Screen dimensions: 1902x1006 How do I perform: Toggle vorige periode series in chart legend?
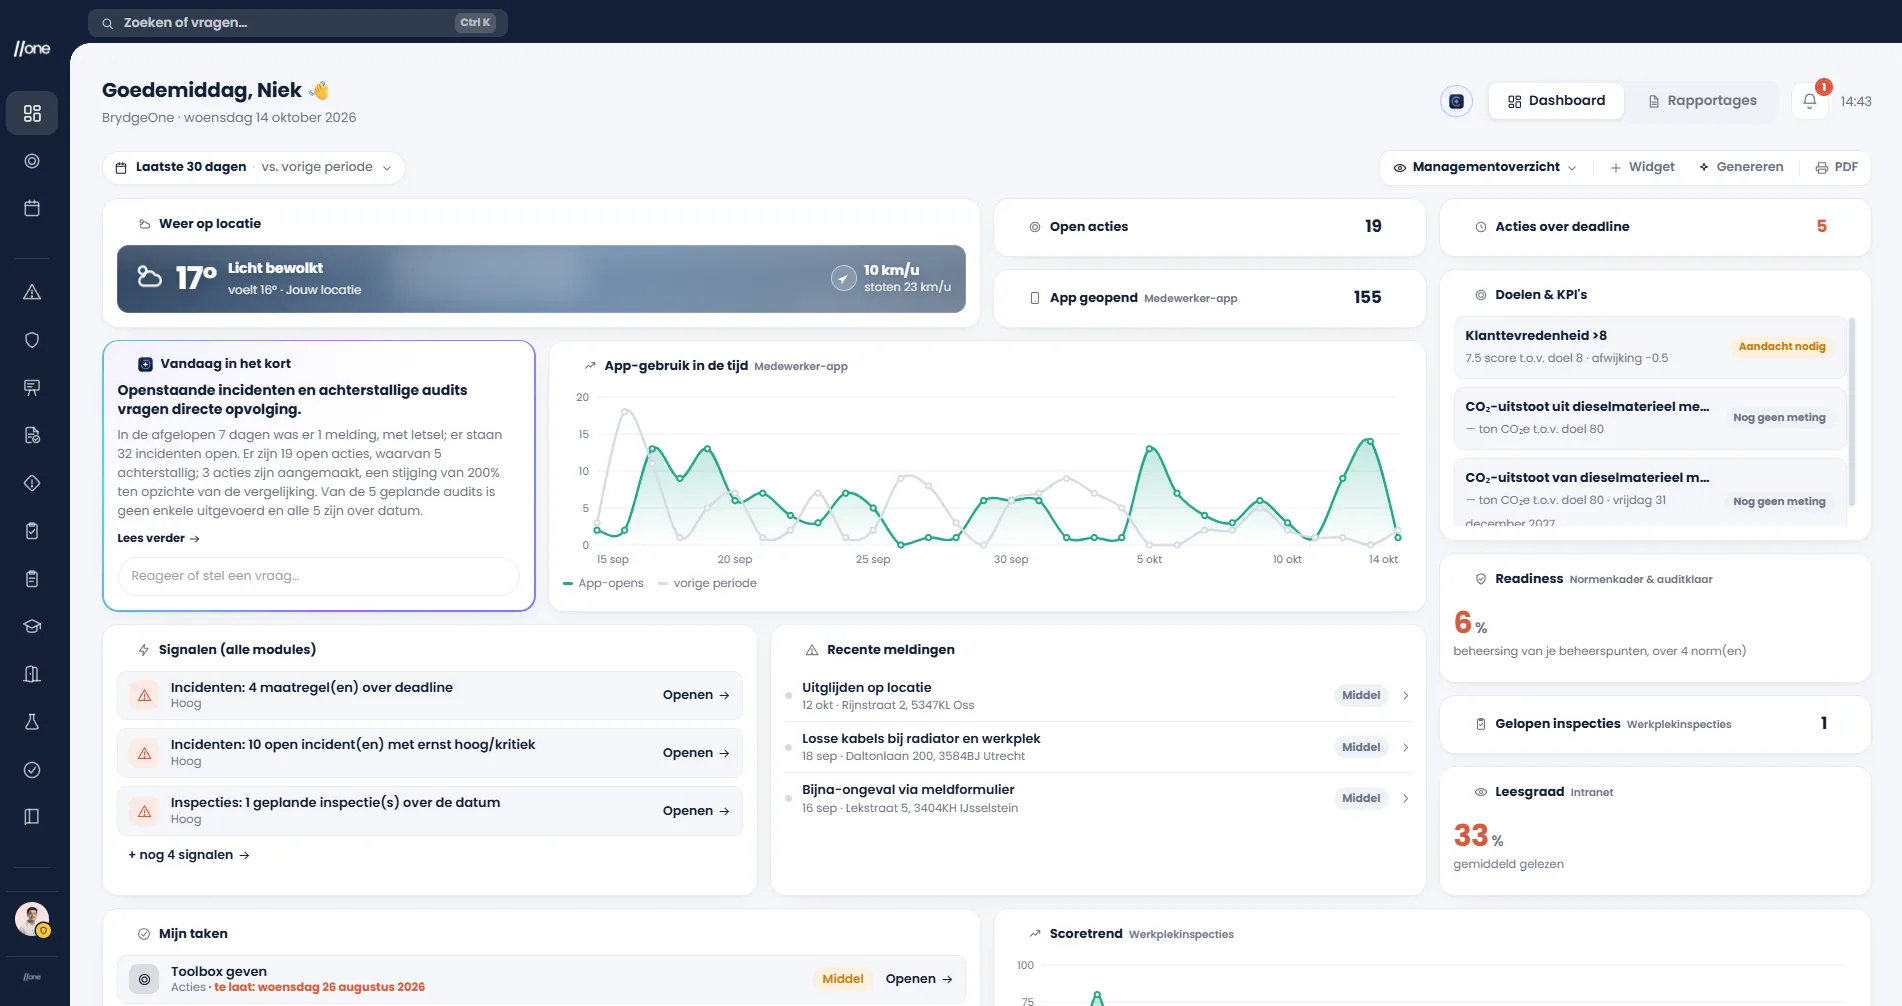[708, 583]
